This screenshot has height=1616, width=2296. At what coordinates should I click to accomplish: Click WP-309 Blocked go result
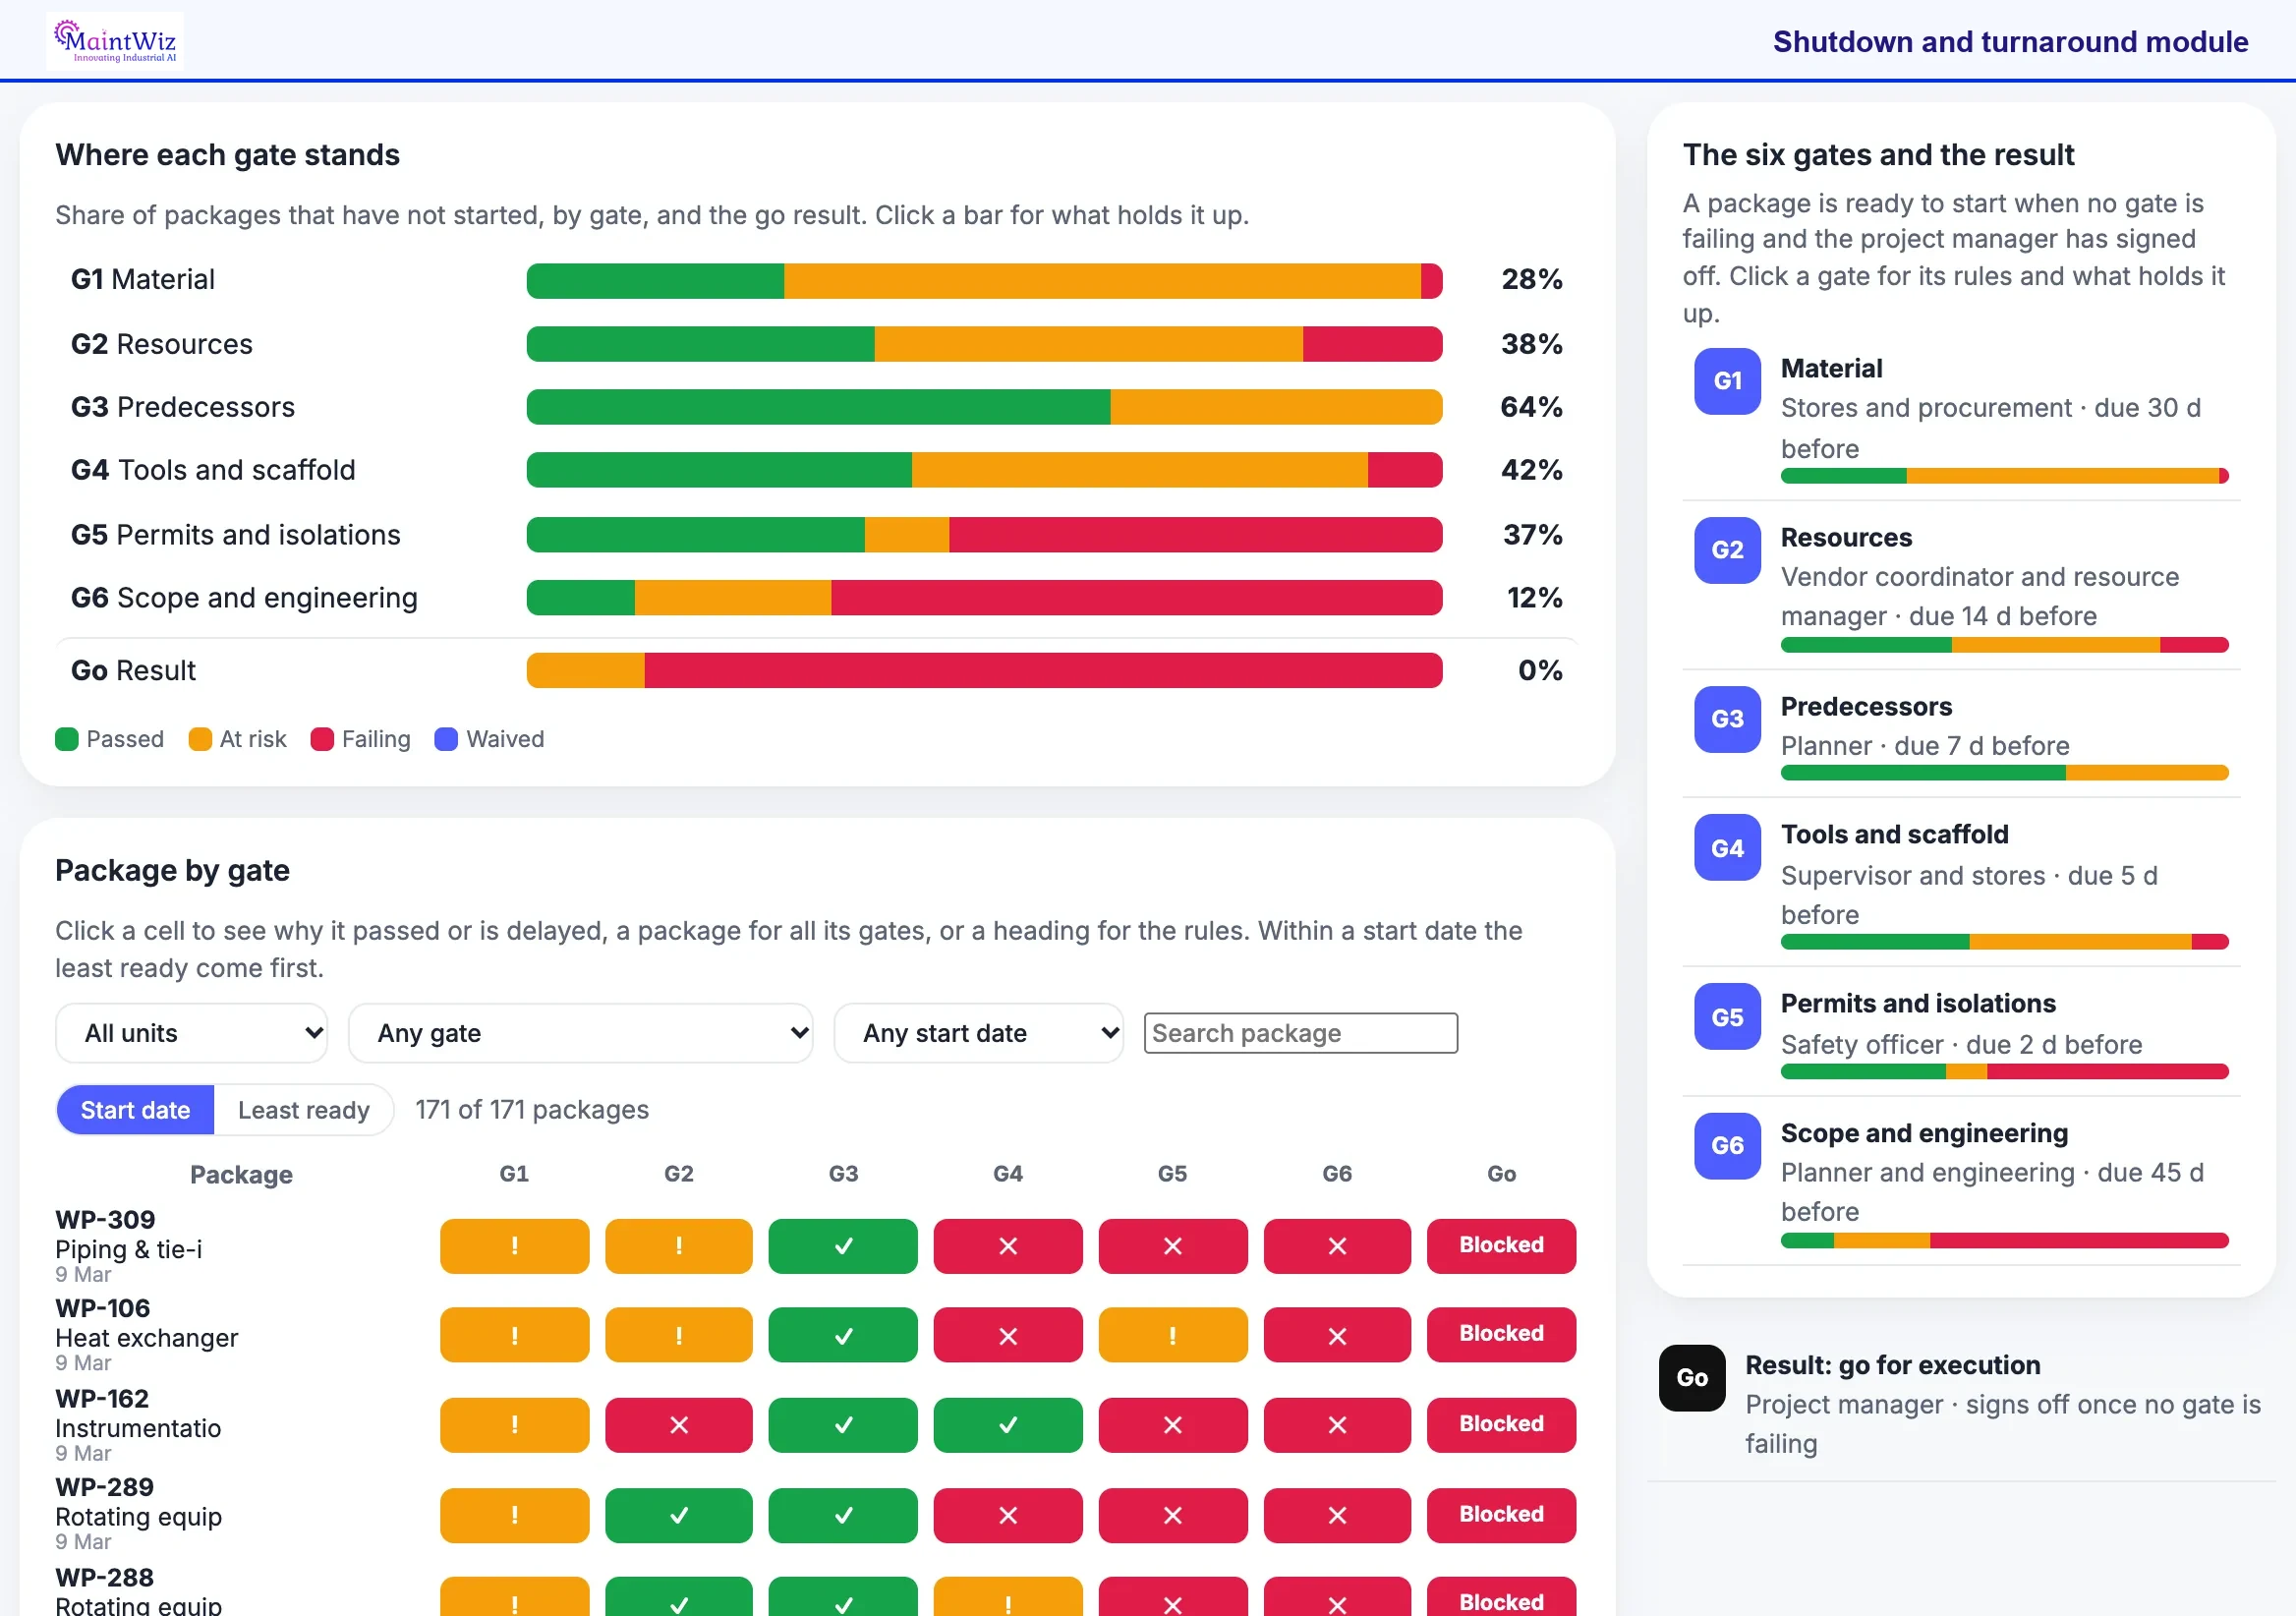1501,1246
